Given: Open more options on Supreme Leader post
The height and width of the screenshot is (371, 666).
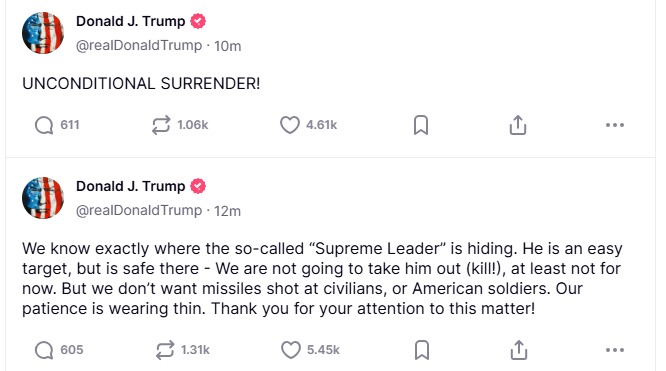Looking at the screenshot, I should click(x=615, y=350).
